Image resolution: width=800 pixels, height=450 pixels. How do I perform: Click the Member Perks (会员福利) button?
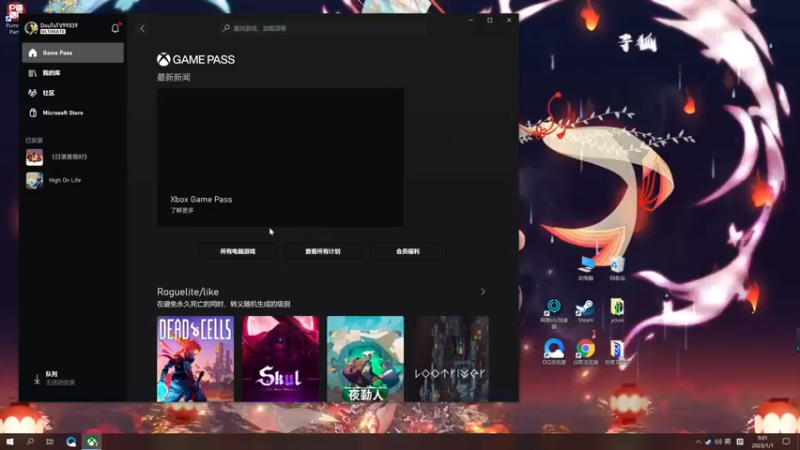(408, 252)
